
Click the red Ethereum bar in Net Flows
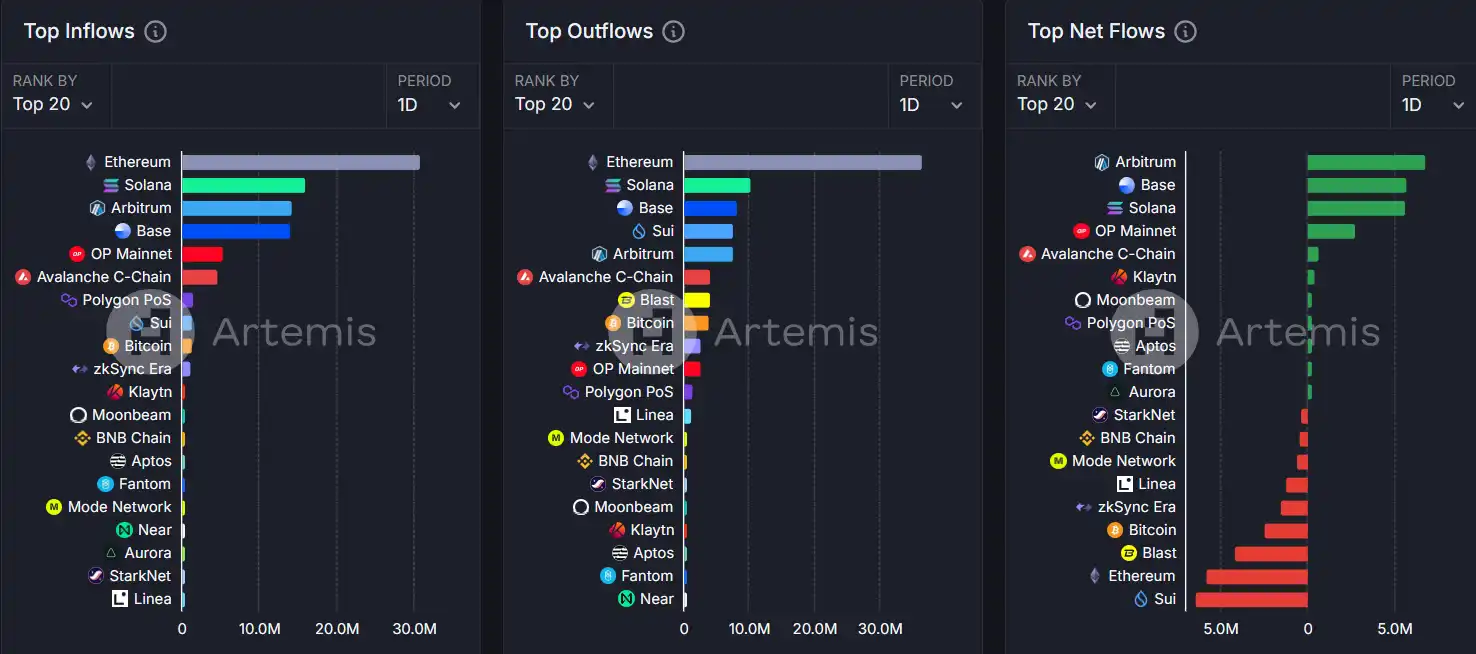pos(1257,576)
